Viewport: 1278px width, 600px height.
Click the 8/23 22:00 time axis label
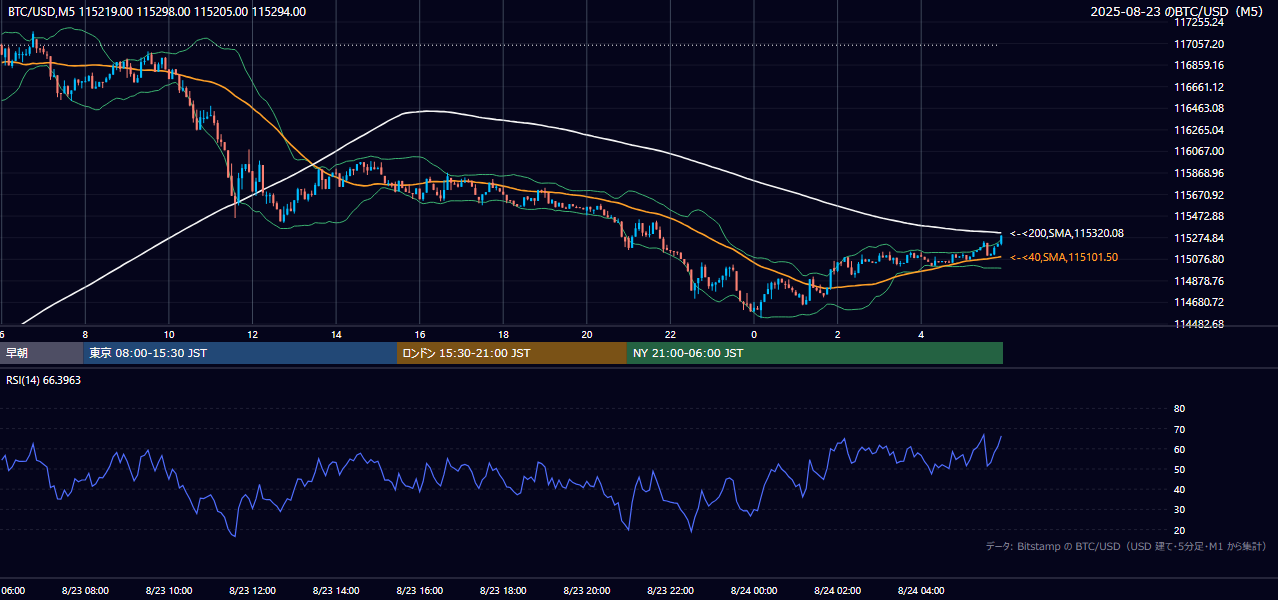(671, 590)
